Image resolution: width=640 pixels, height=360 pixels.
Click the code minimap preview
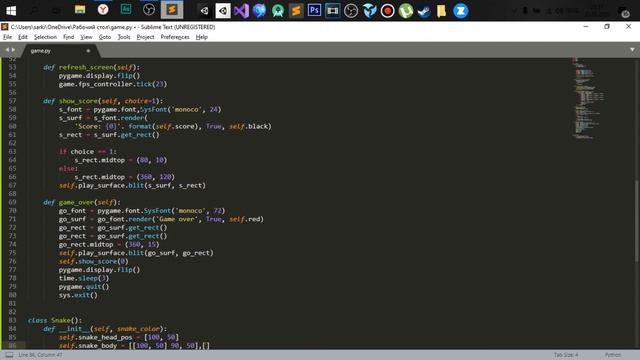pos(589,99)
